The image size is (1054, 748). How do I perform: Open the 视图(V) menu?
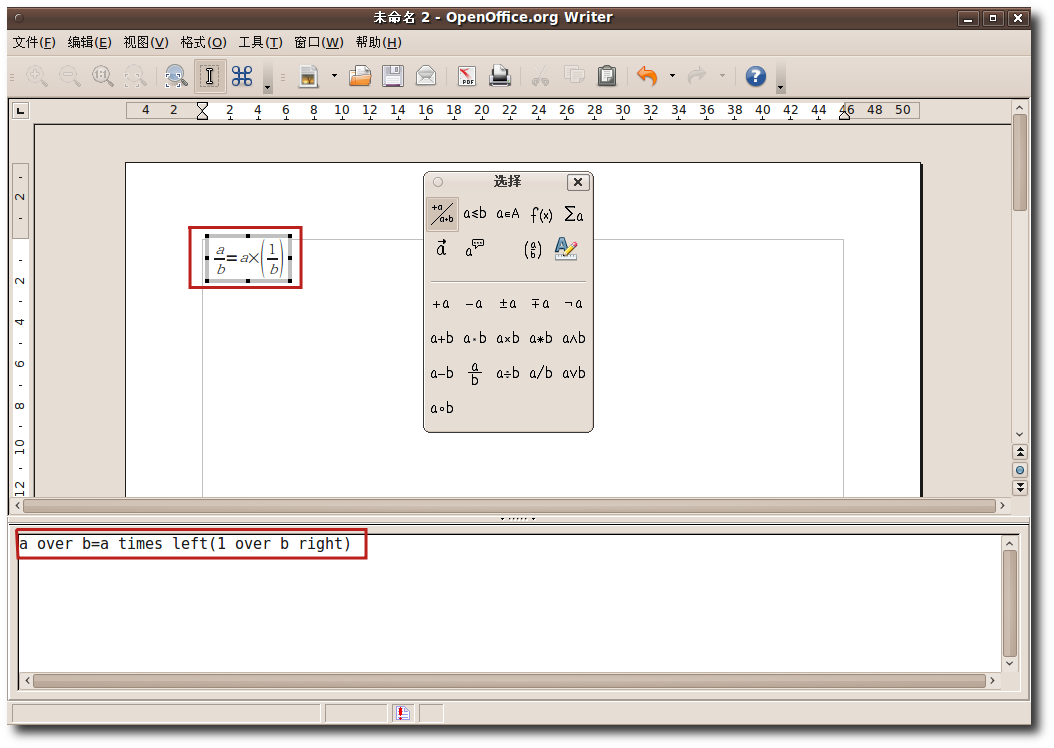coord(146,42)
